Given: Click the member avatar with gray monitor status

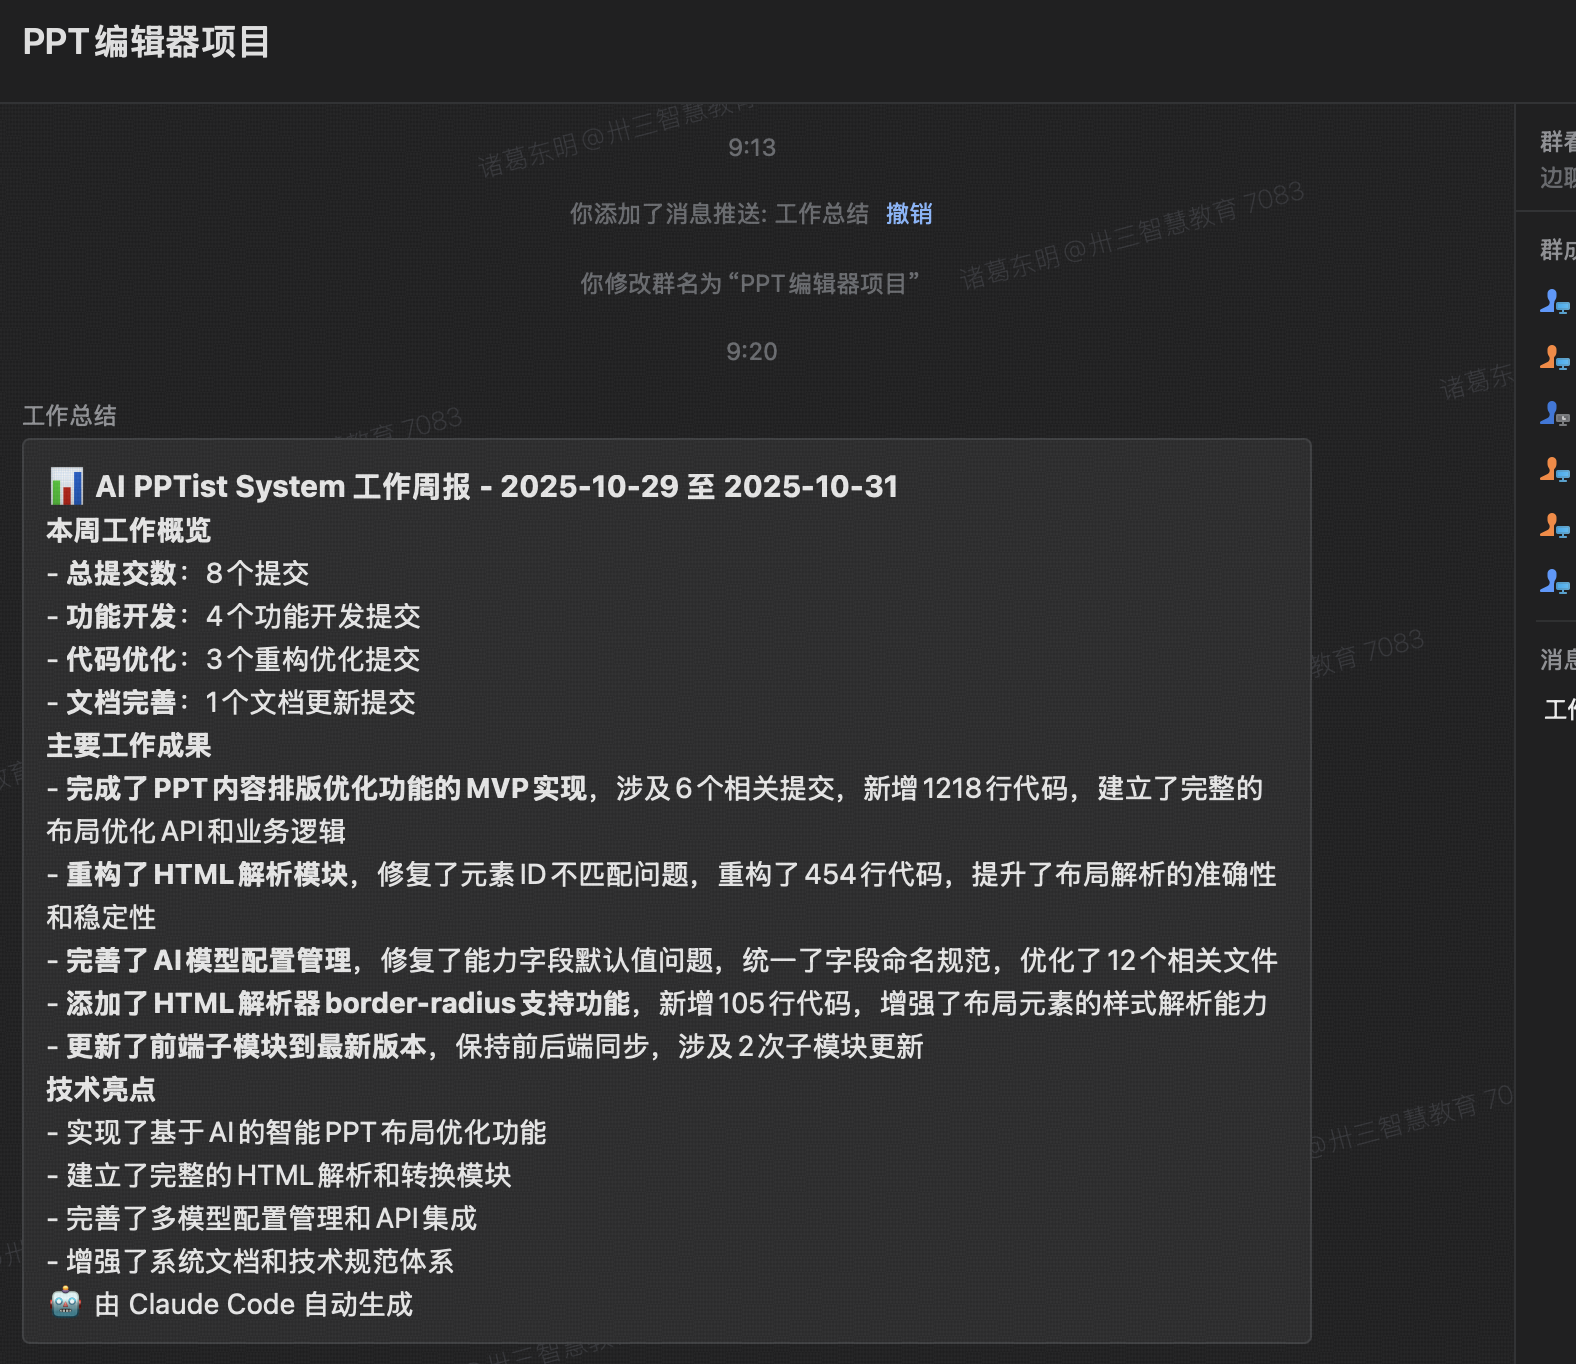Looking at the screenshot, I should [1554, 413].
